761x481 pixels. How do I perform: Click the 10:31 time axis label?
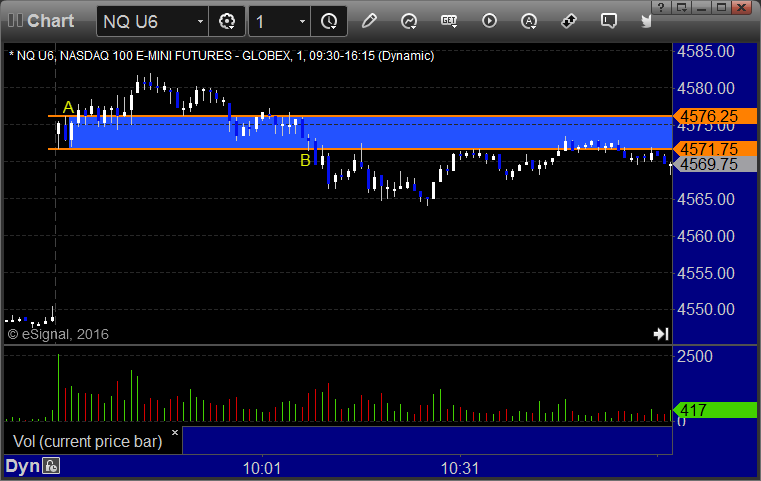(x=460, y=468)
